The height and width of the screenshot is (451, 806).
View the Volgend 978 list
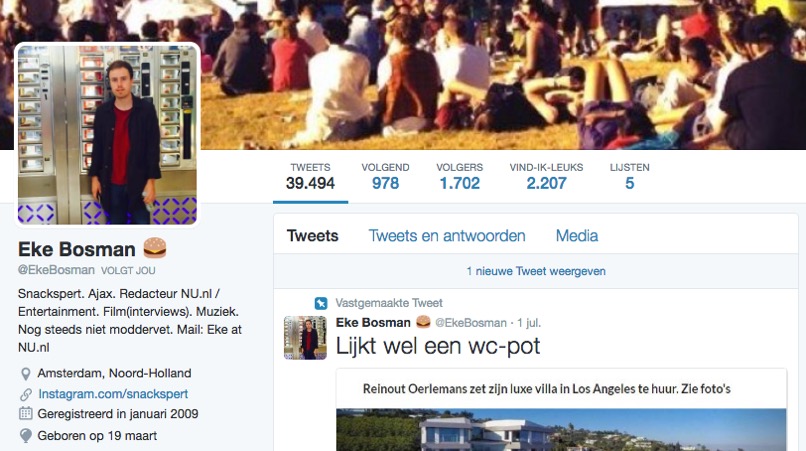coord(385,176)
